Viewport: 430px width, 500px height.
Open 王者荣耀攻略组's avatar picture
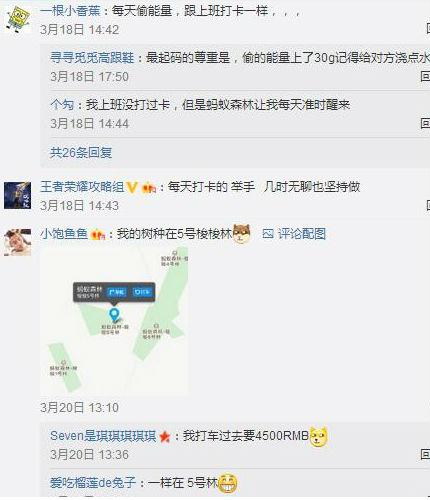(18, 195)
